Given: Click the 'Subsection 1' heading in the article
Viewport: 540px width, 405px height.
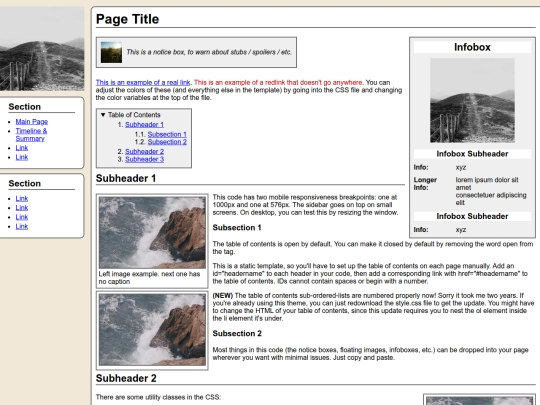Looking at the screenshot, I should [x=237, y=228].
